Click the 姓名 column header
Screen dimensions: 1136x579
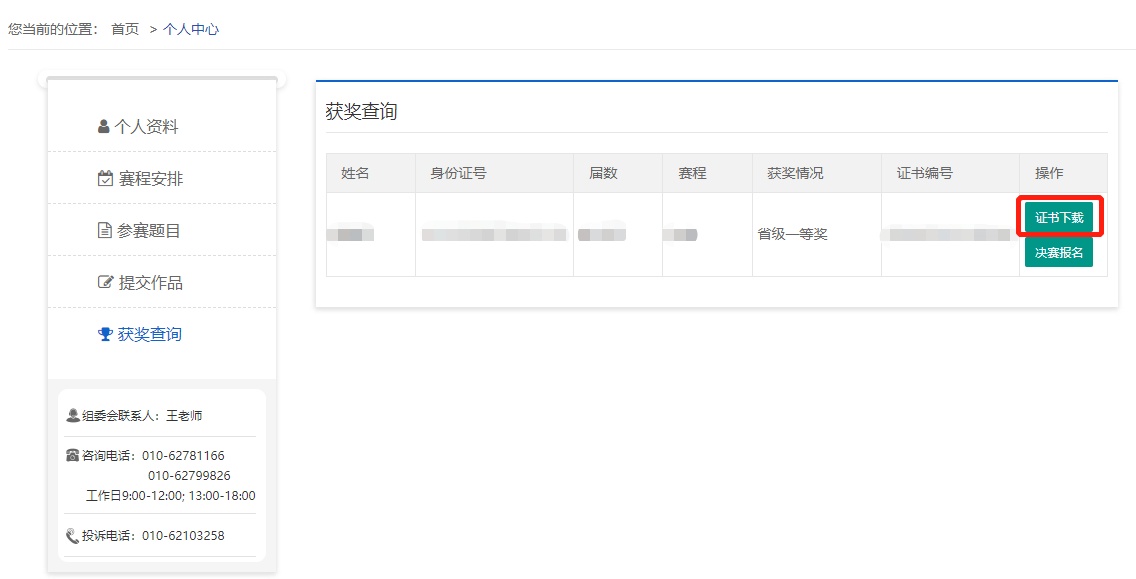tap(355, 173)
